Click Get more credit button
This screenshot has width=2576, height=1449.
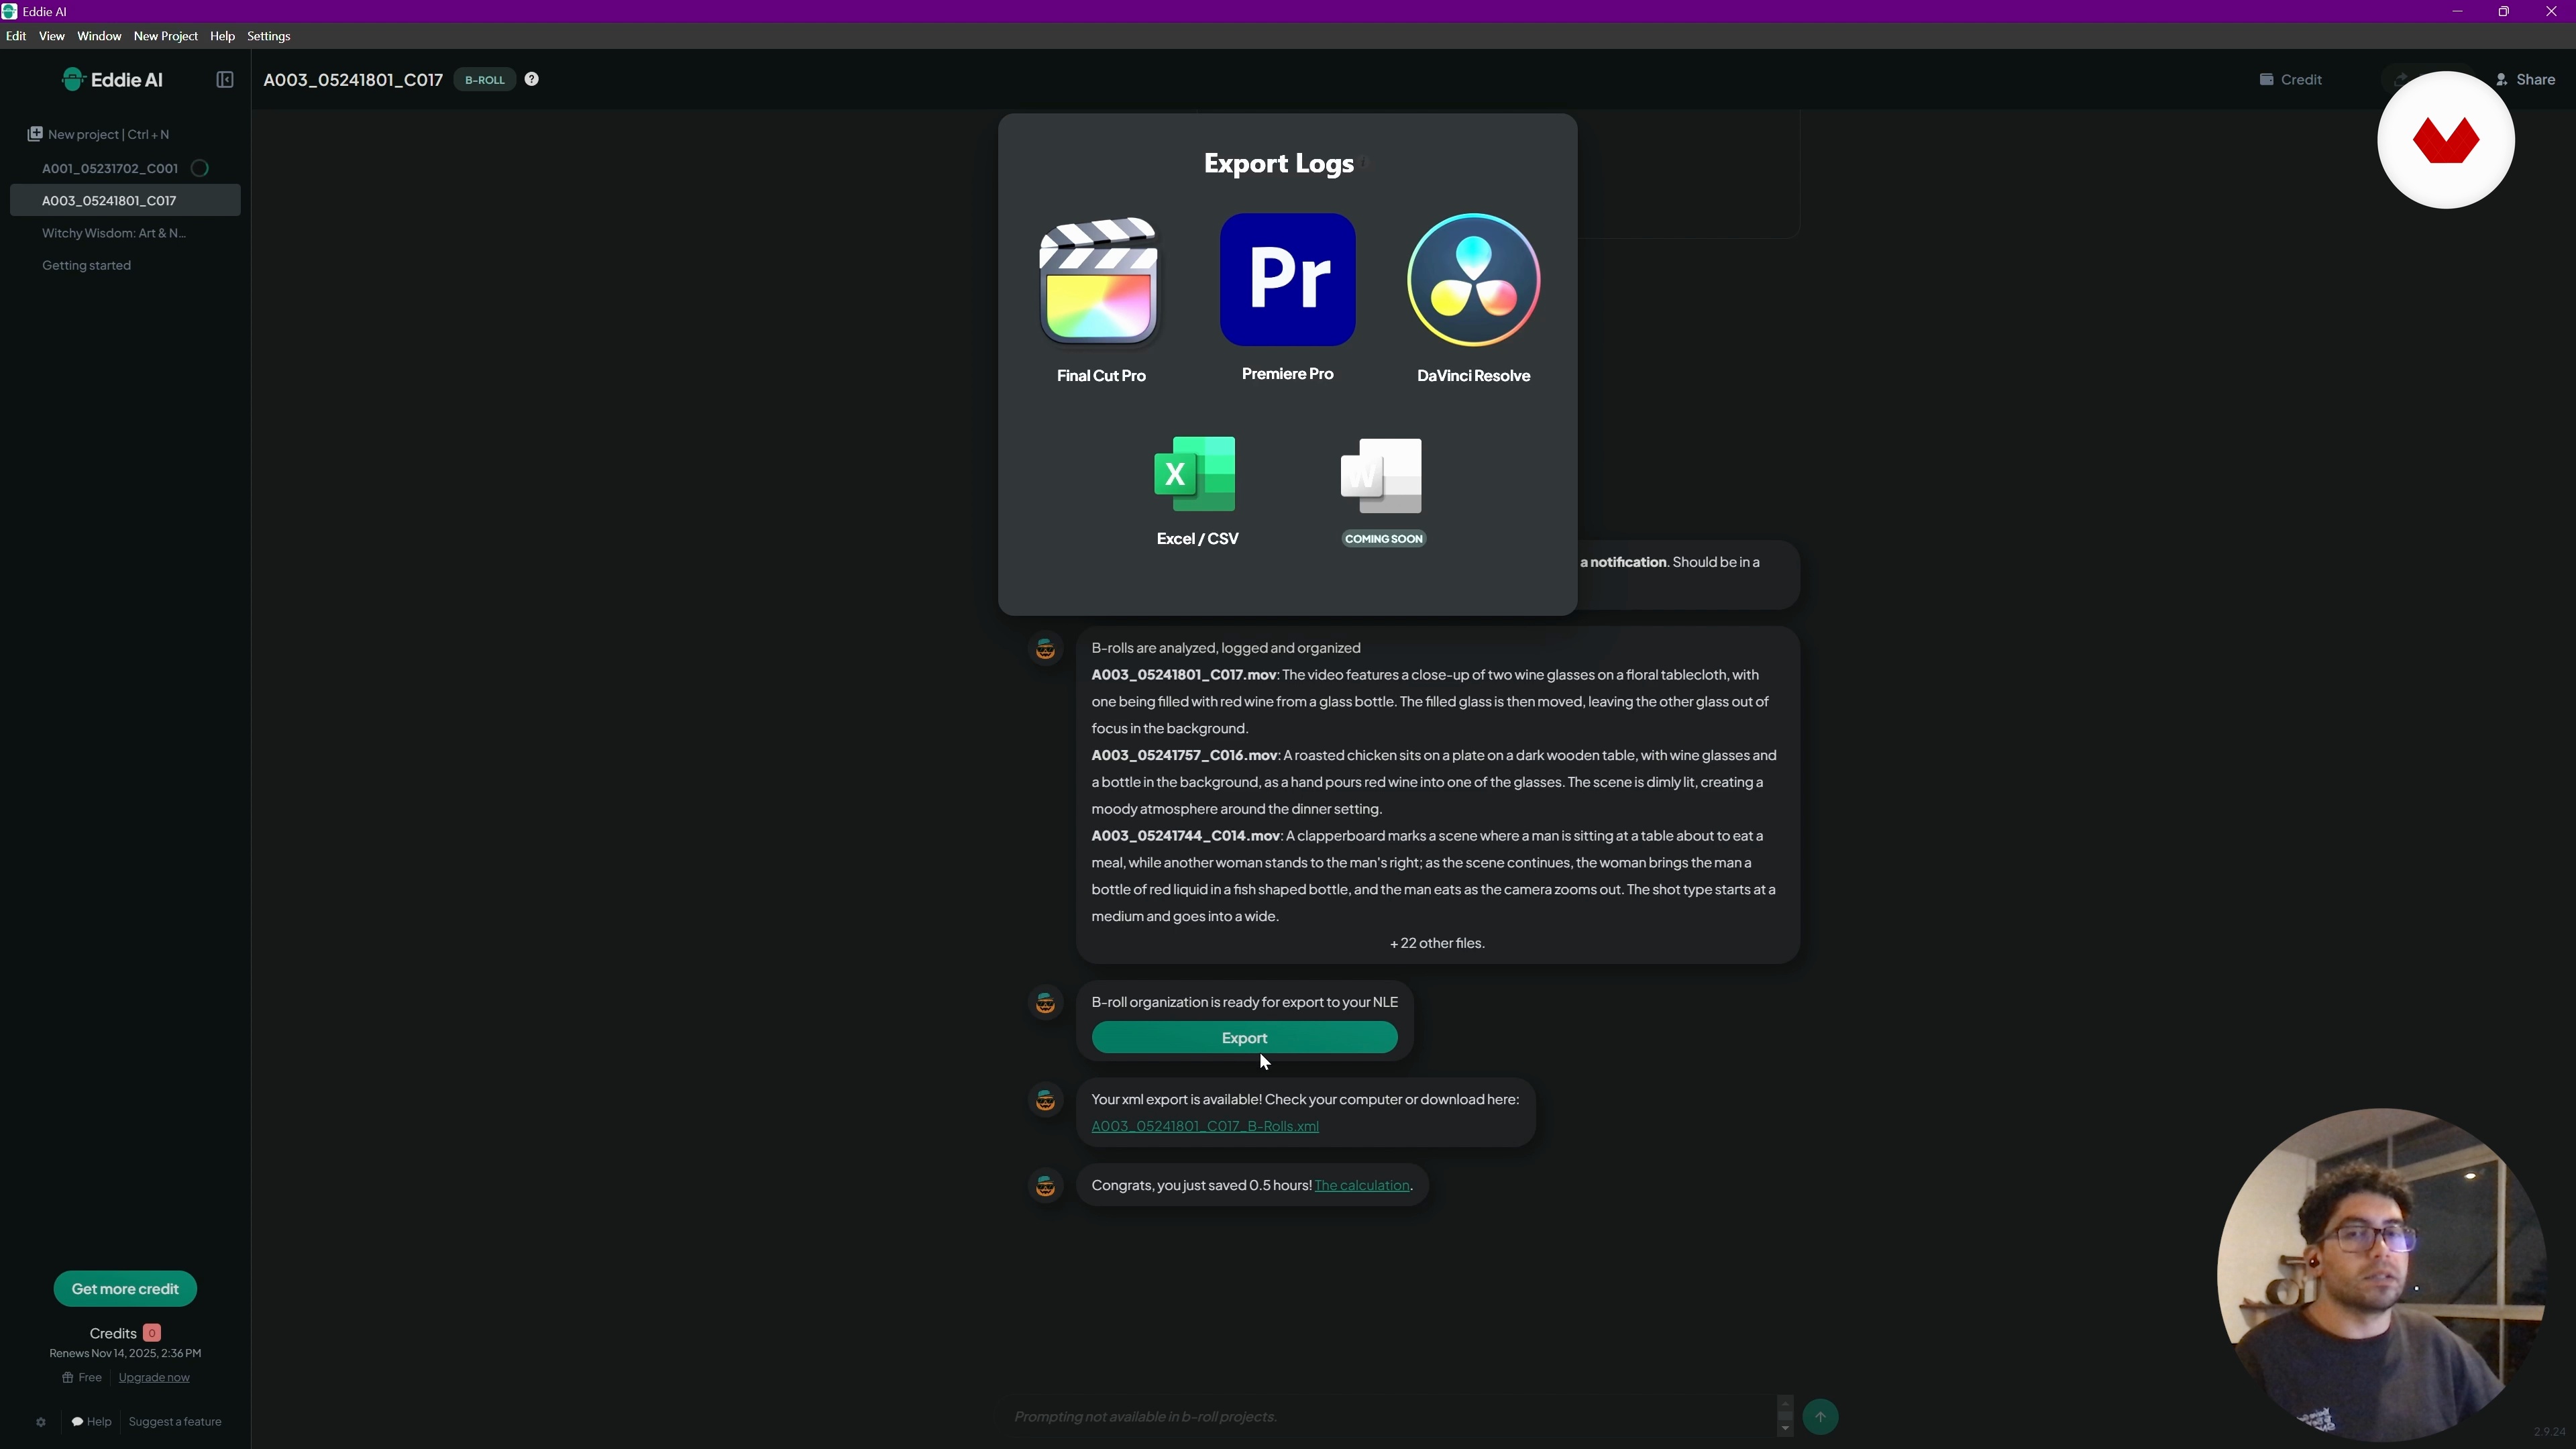coord(125,1289)
